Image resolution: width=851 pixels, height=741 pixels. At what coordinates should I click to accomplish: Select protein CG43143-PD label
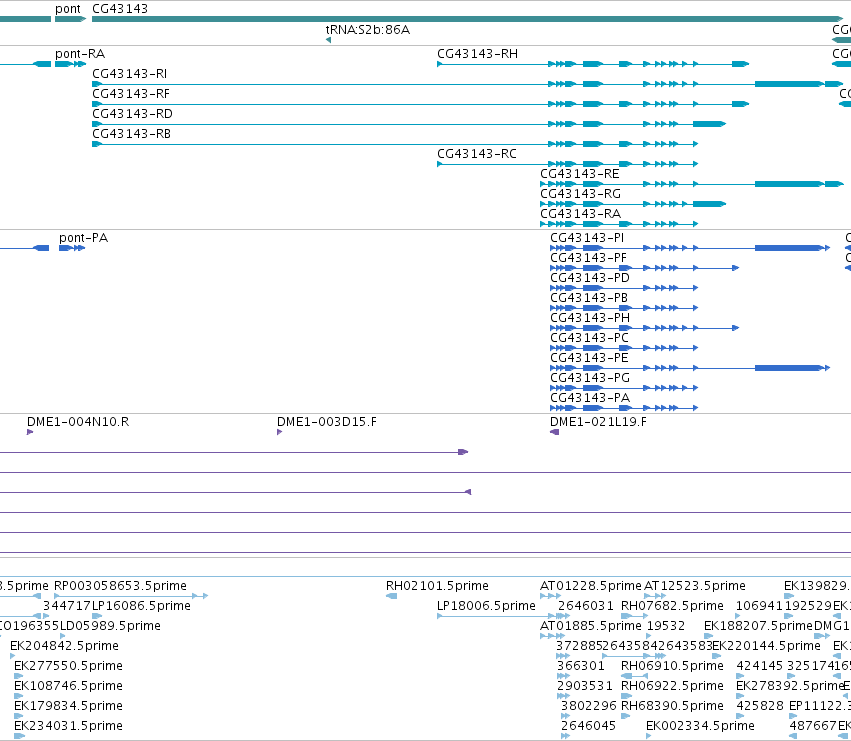pyautogui.click(x=590, y=278)
